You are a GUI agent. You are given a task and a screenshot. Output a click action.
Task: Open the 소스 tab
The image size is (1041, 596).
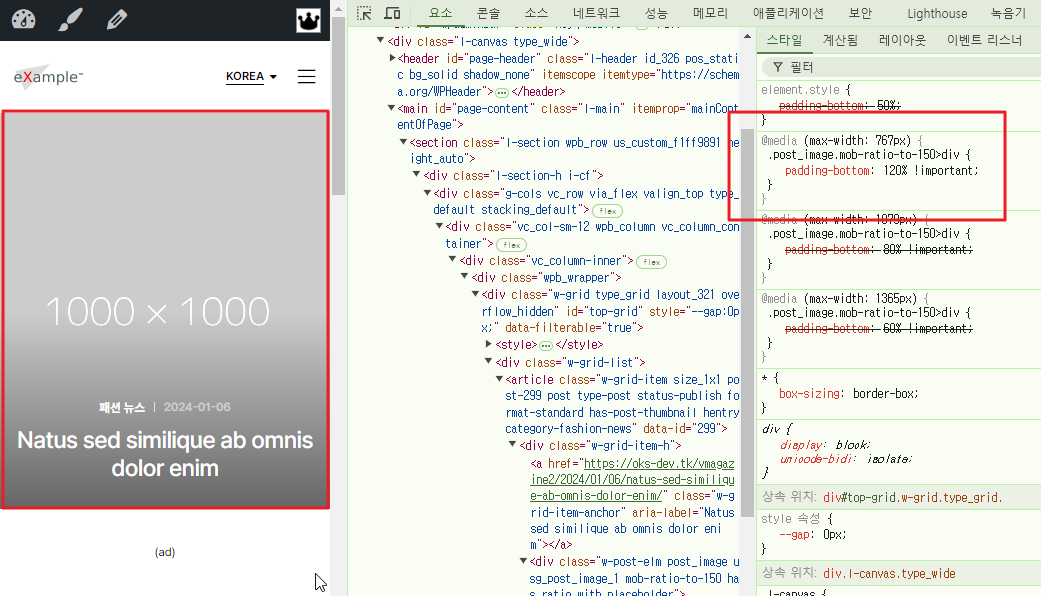pyautogui.click(x=536, y=13)
